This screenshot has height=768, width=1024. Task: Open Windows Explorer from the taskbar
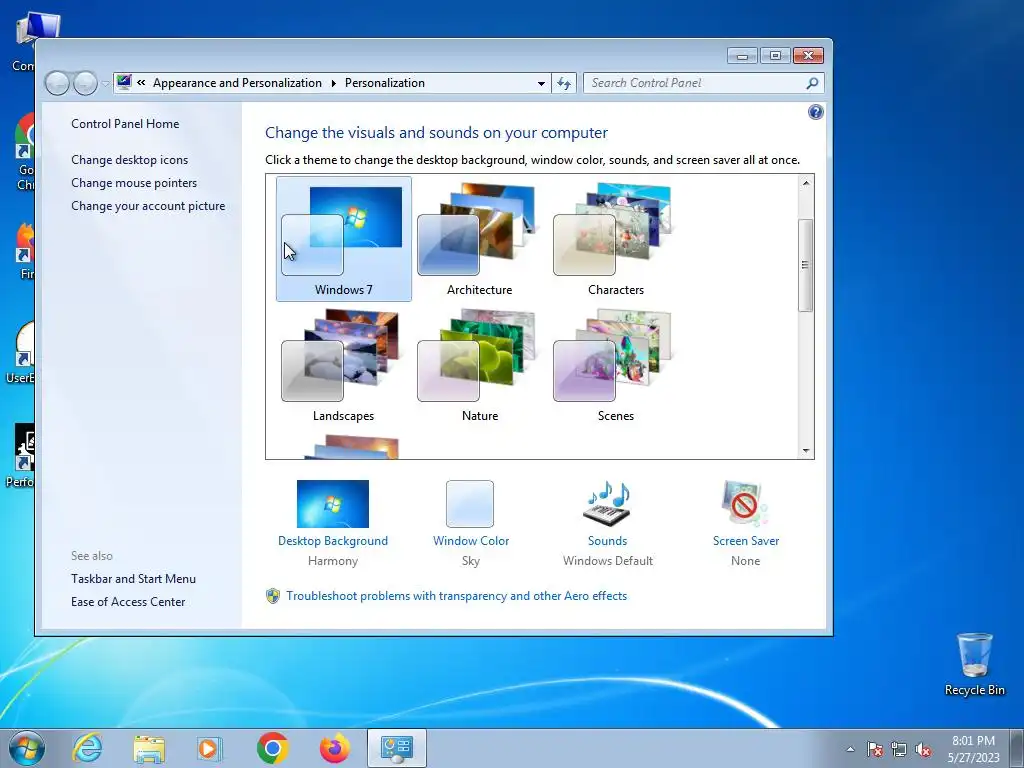(149, 748)
